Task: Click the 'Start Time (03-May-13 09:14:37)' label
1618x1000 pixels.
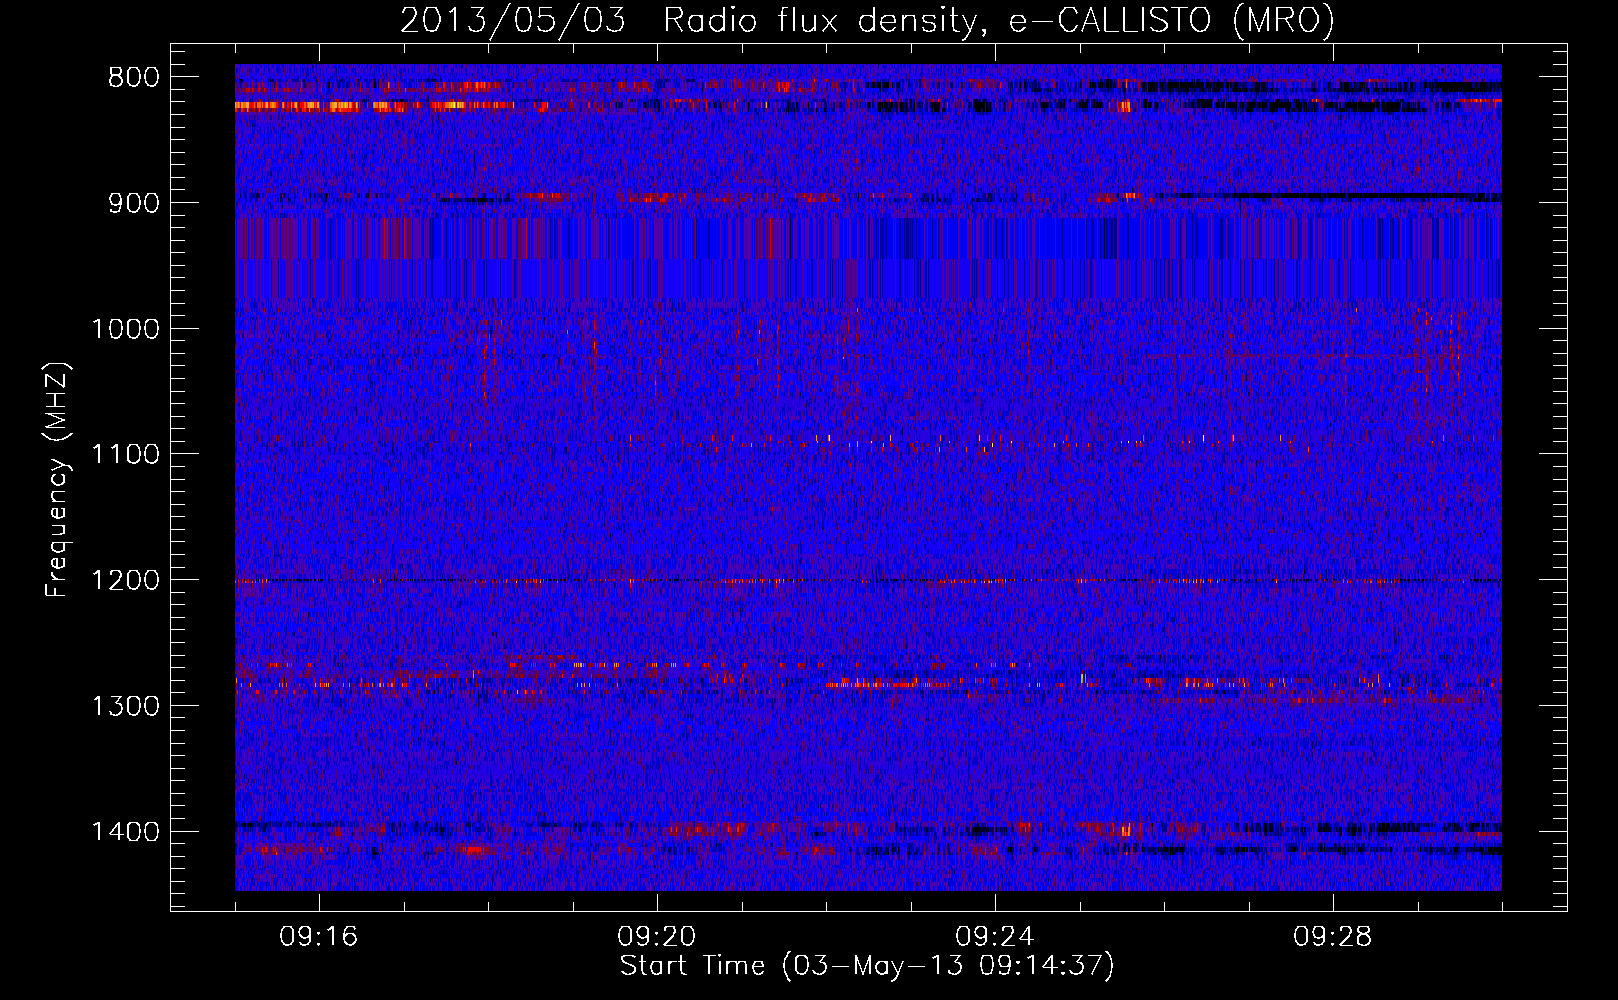Action: [867, 966]
